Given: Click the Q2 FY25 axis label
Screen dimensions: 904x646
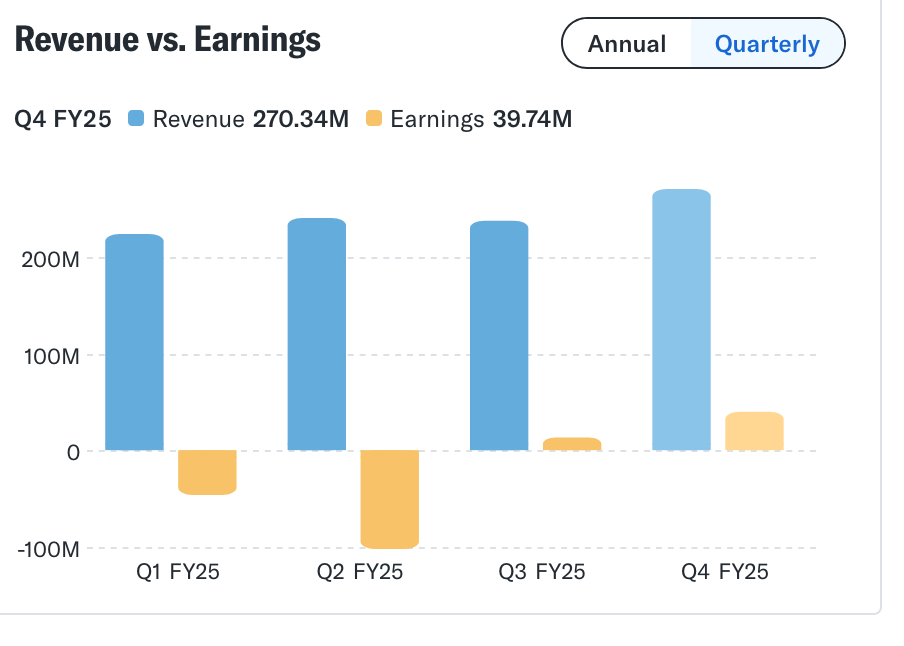Looking at the screenshot, I should tap(360, 573).
